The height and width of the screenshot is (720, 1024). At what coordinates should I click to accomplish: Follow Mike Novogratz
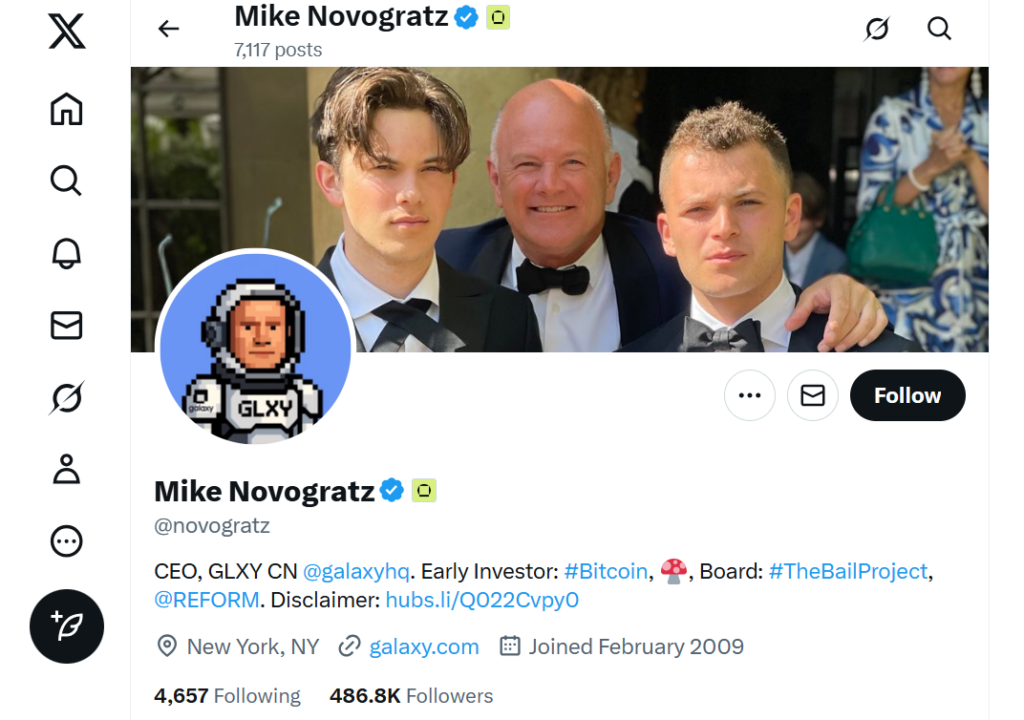point(907,395)
